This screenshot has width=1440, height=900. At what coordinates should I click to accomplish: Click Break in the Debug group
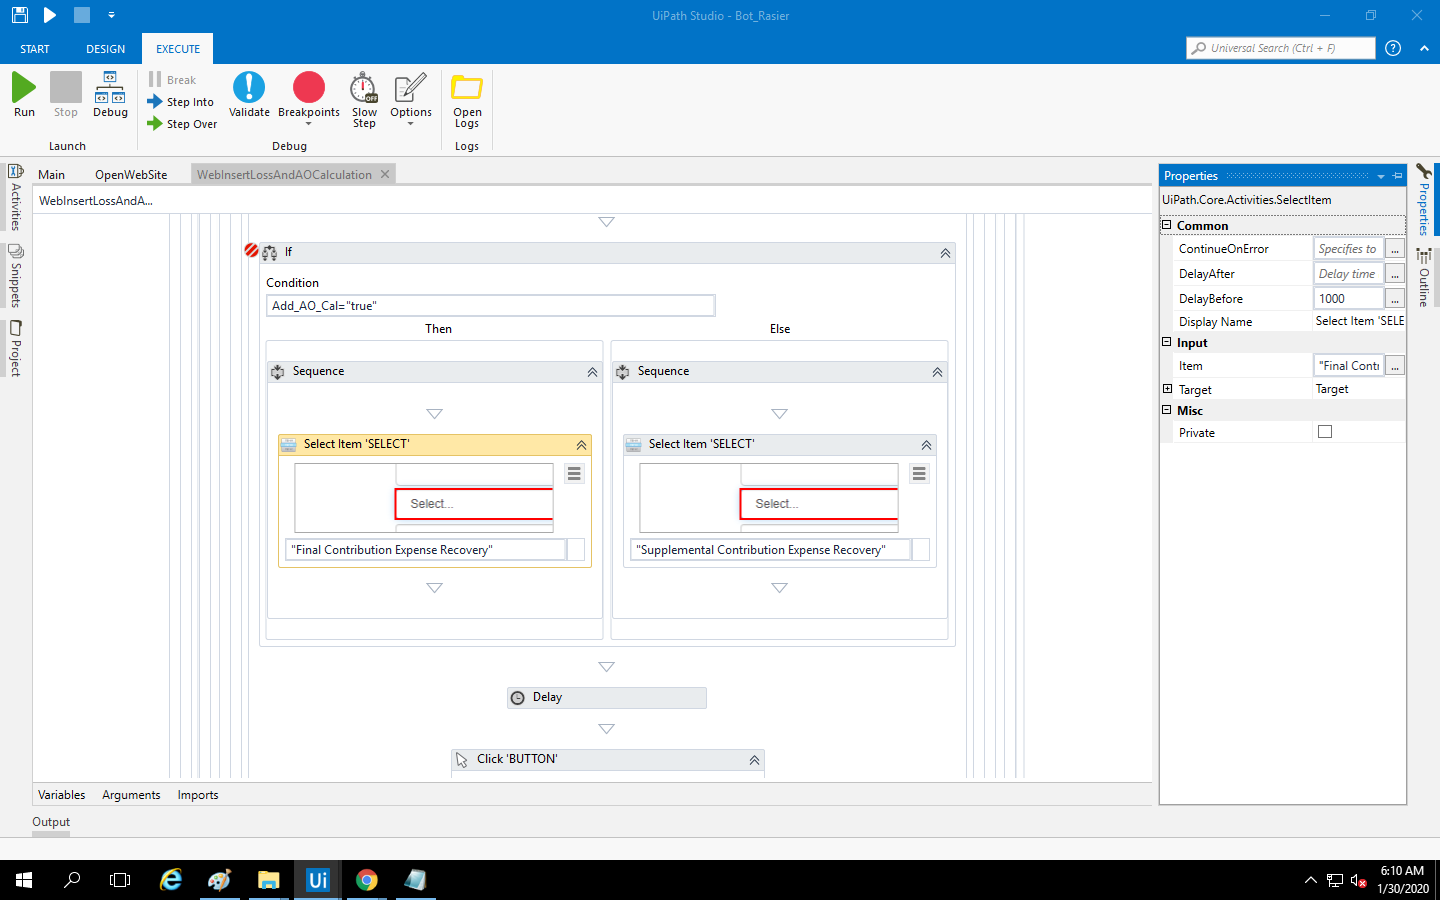173,80
